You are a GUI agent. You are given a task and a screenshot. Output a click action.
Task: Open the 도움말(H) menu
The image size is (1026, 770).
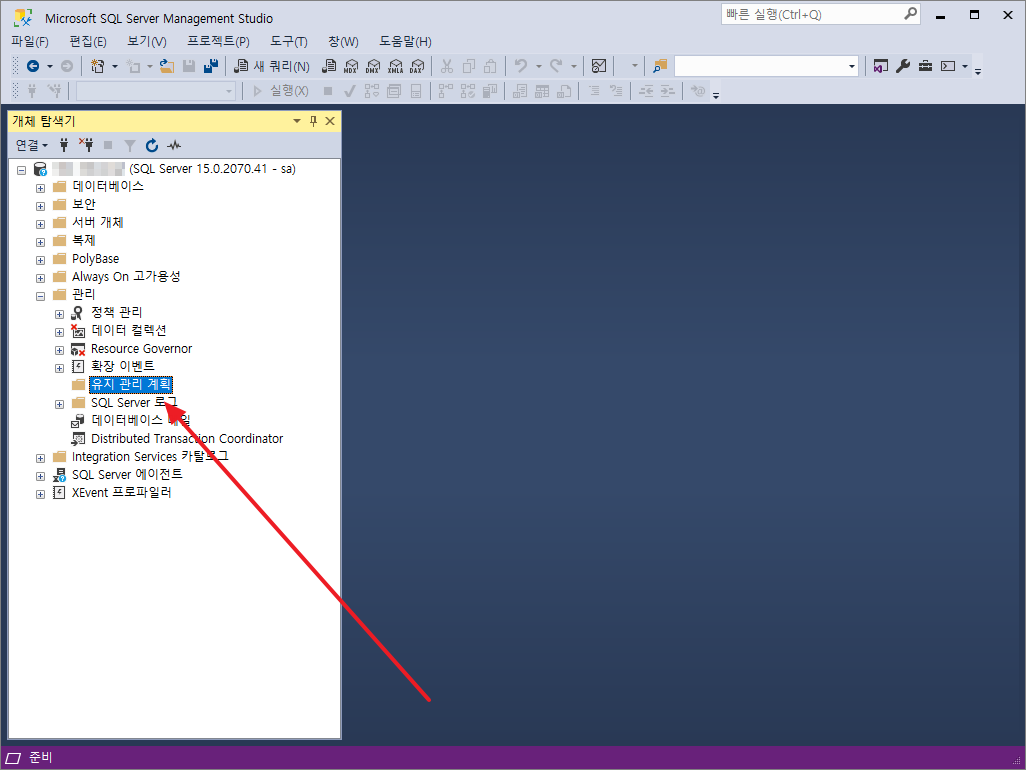coord(405,42)
